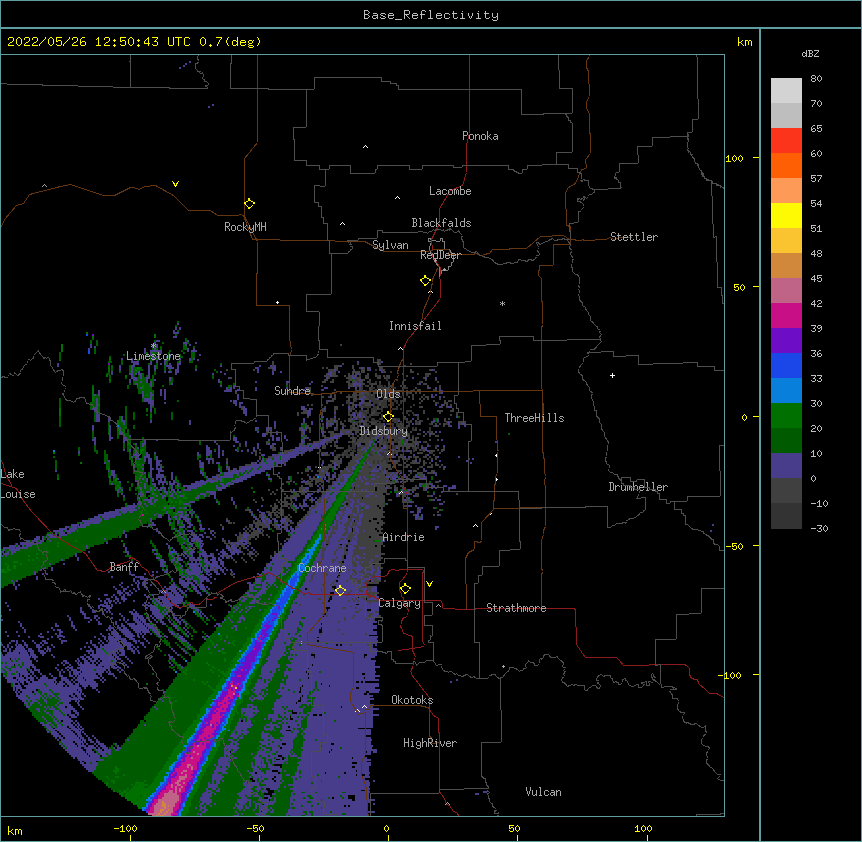Click the Lacombe city label

[x=450, y=191]
